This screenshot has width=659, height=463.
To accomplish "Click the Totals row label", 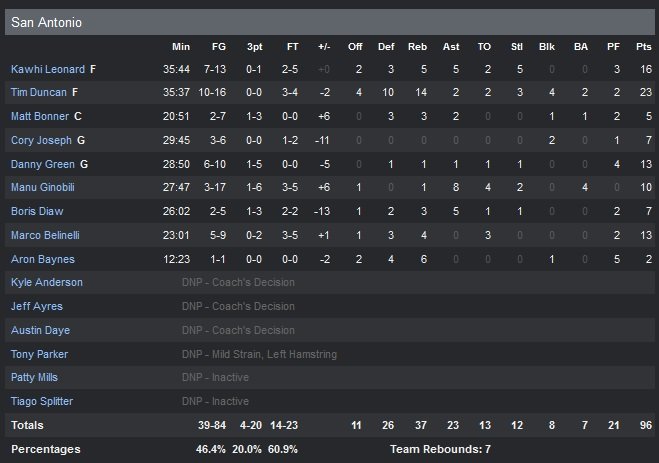I will [x=28, y=426].
